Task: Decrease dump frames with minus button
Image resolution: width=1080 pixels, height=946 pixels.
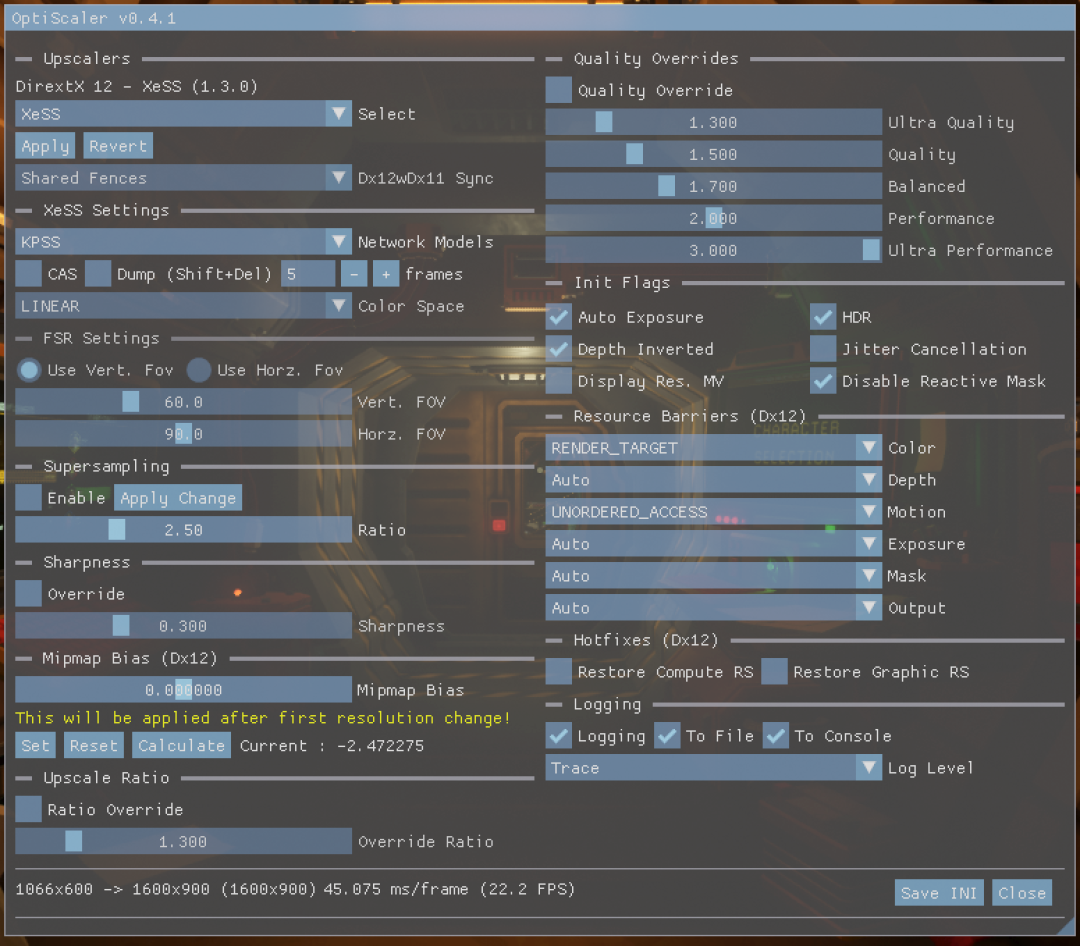Action: point(354,274)
